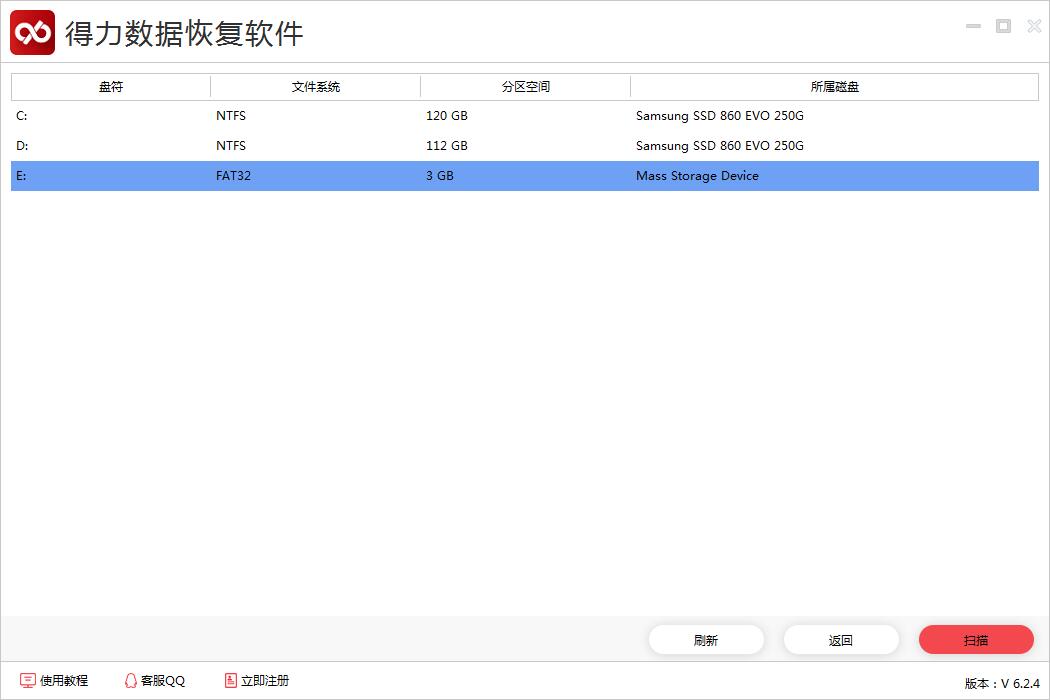
Task: Click the QQ penguin customer service icon
Action: coord(130,680)
